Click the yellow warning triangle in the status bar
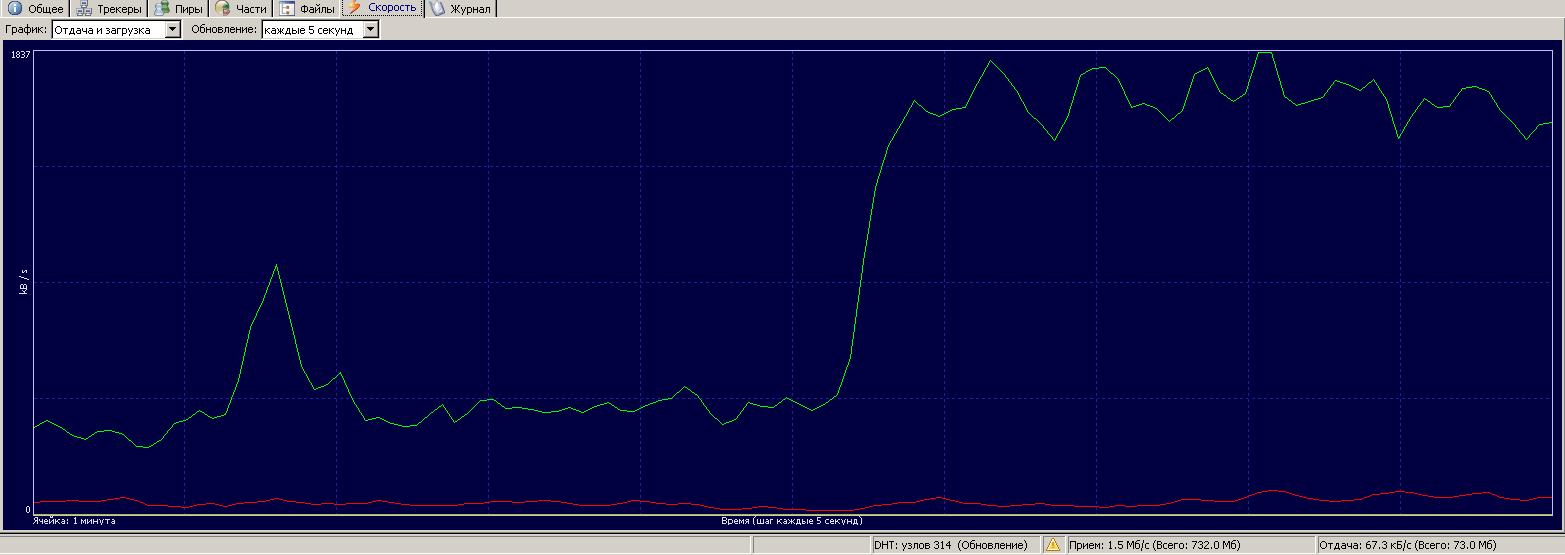Viewport: 1565px width, 555px height. coord(1052,545)
